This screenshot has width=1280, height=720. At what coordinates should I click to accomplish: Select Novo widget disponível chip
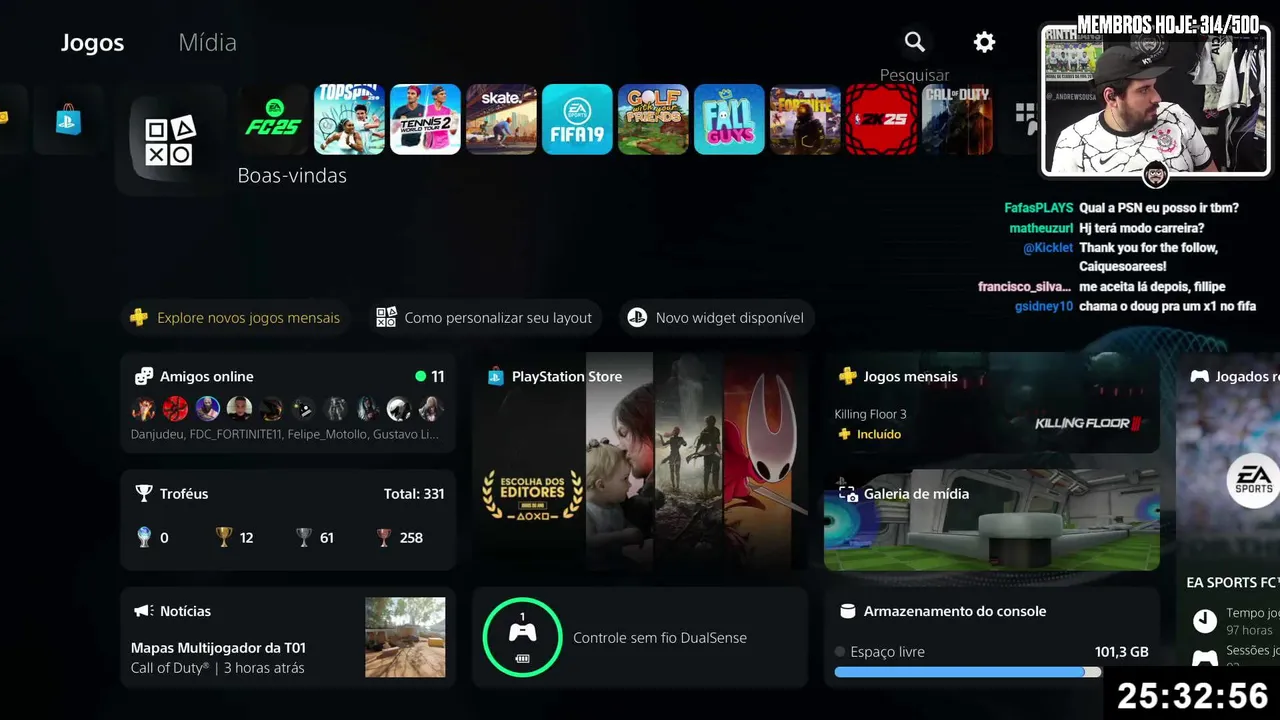[716, 318]
